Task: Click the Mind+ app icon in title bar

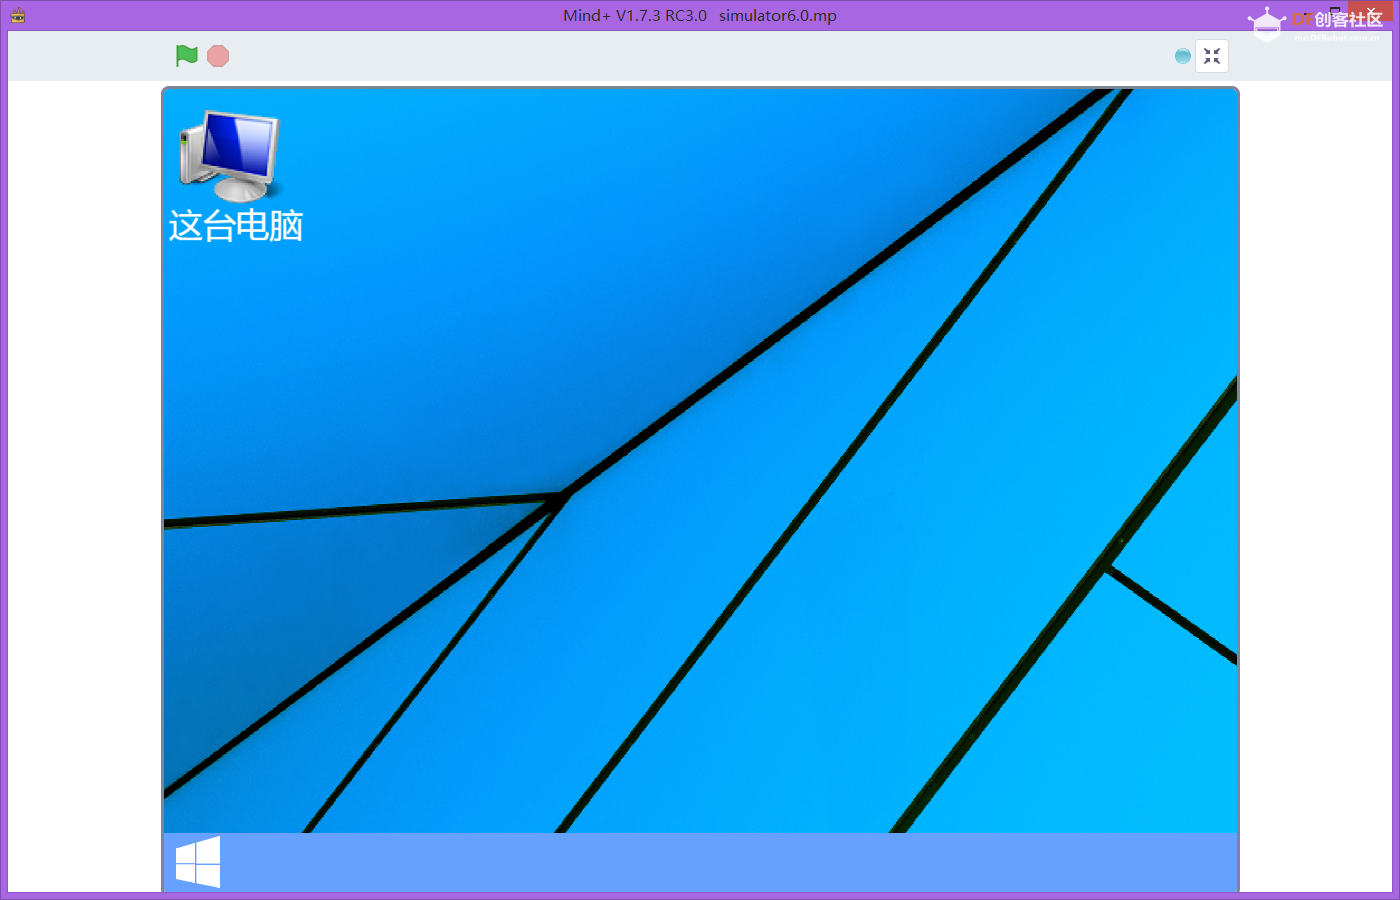Action: (18, 15)
